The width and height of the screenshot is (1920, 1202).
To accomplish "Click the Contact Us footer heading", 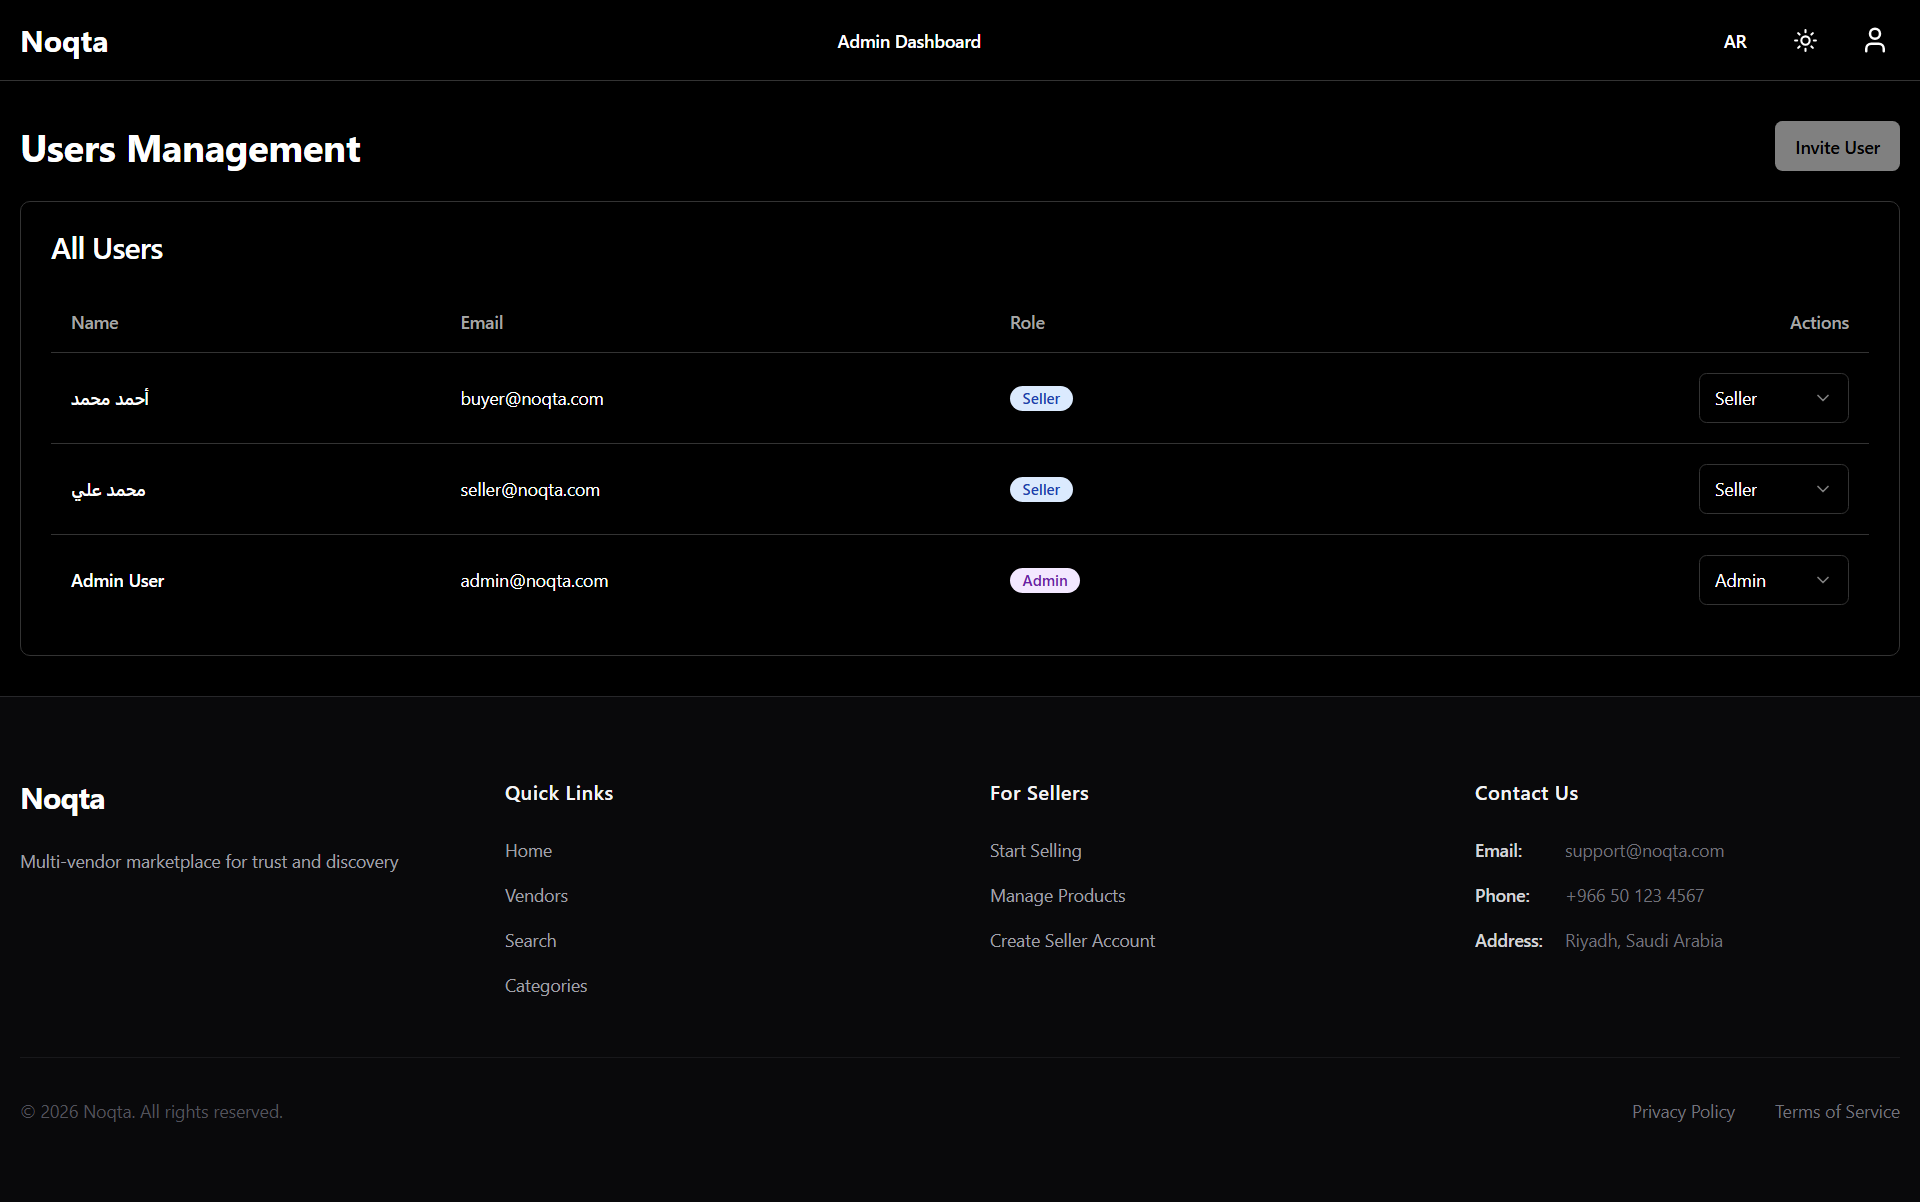I will [1526, 792].
